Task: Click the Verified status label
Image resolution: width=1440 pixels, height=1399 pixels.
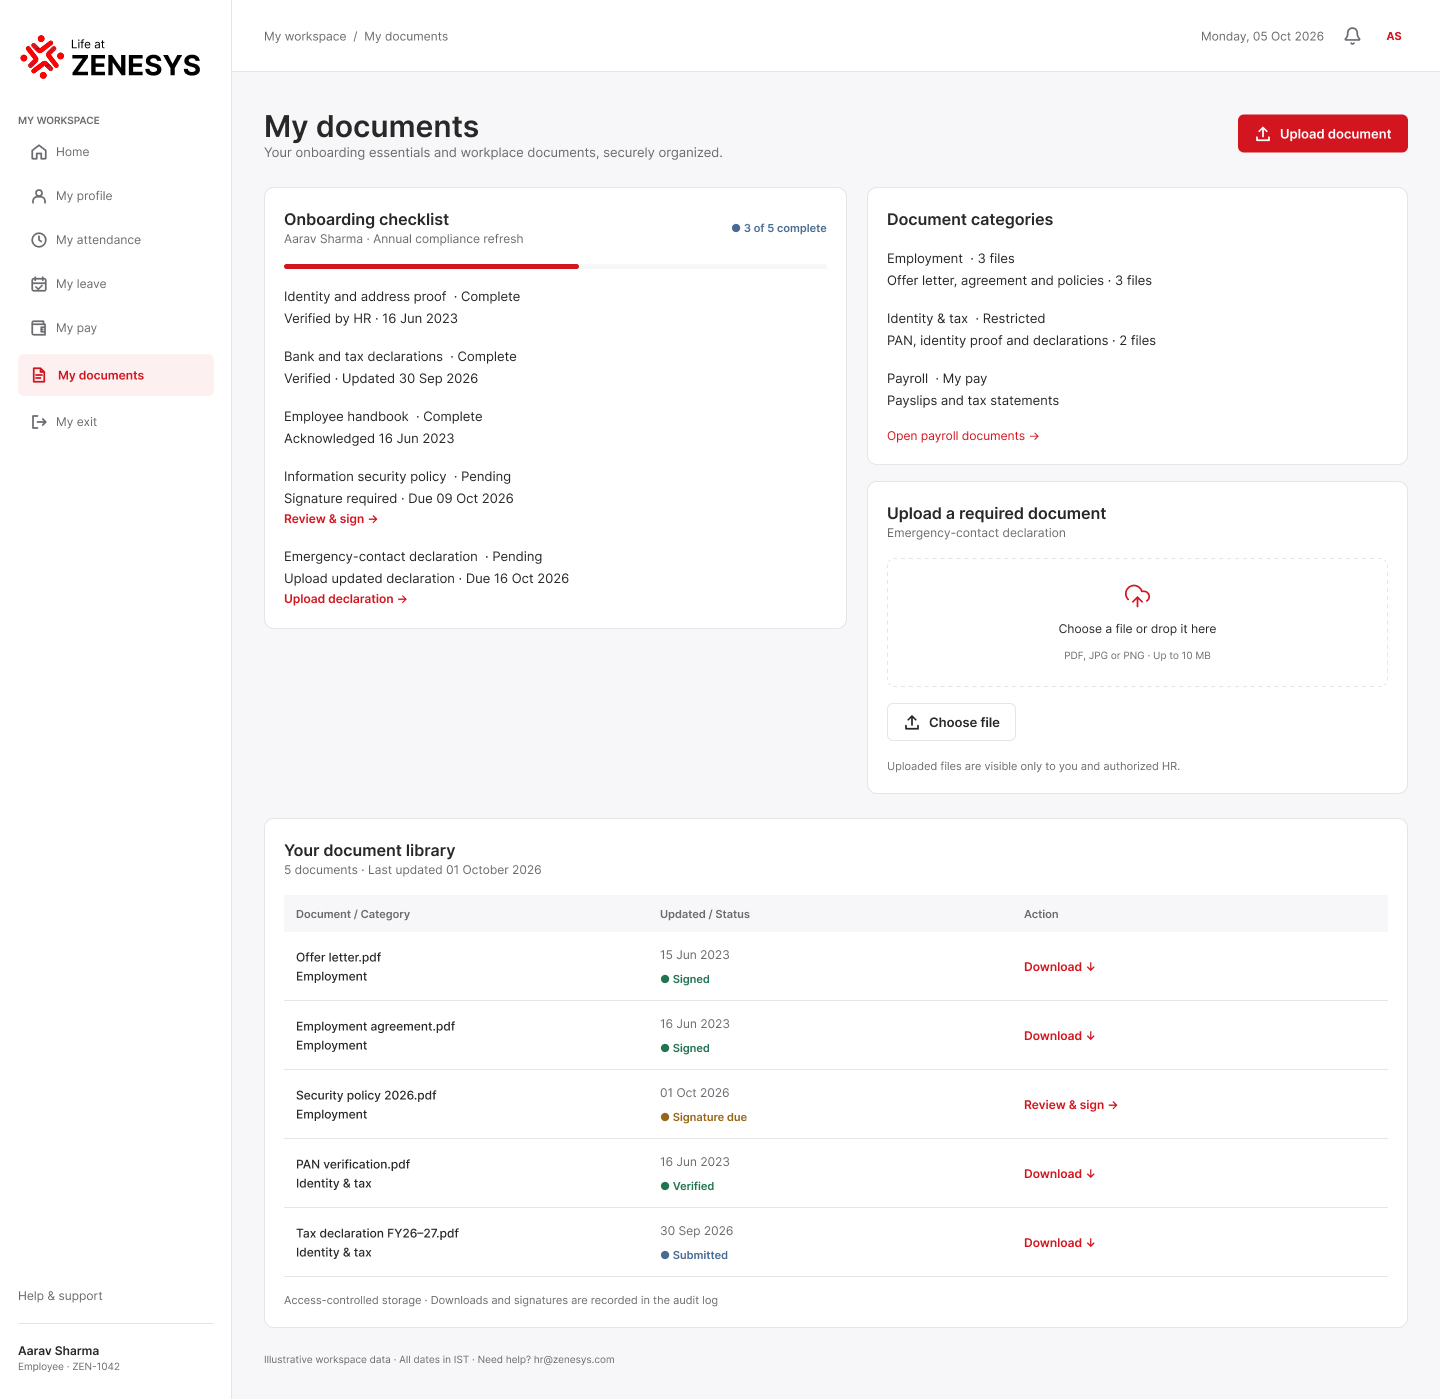Action: coord(687,1186)
